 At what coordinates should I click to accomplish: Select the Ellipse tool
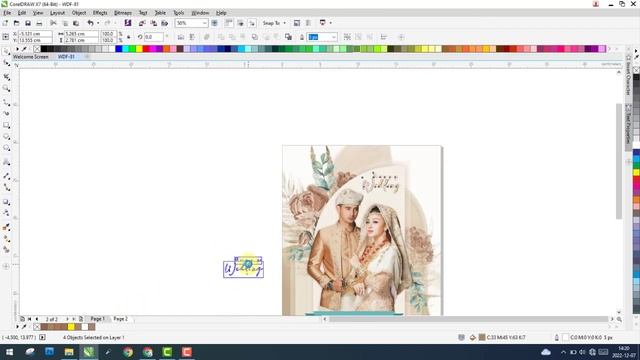coord(6,137)
